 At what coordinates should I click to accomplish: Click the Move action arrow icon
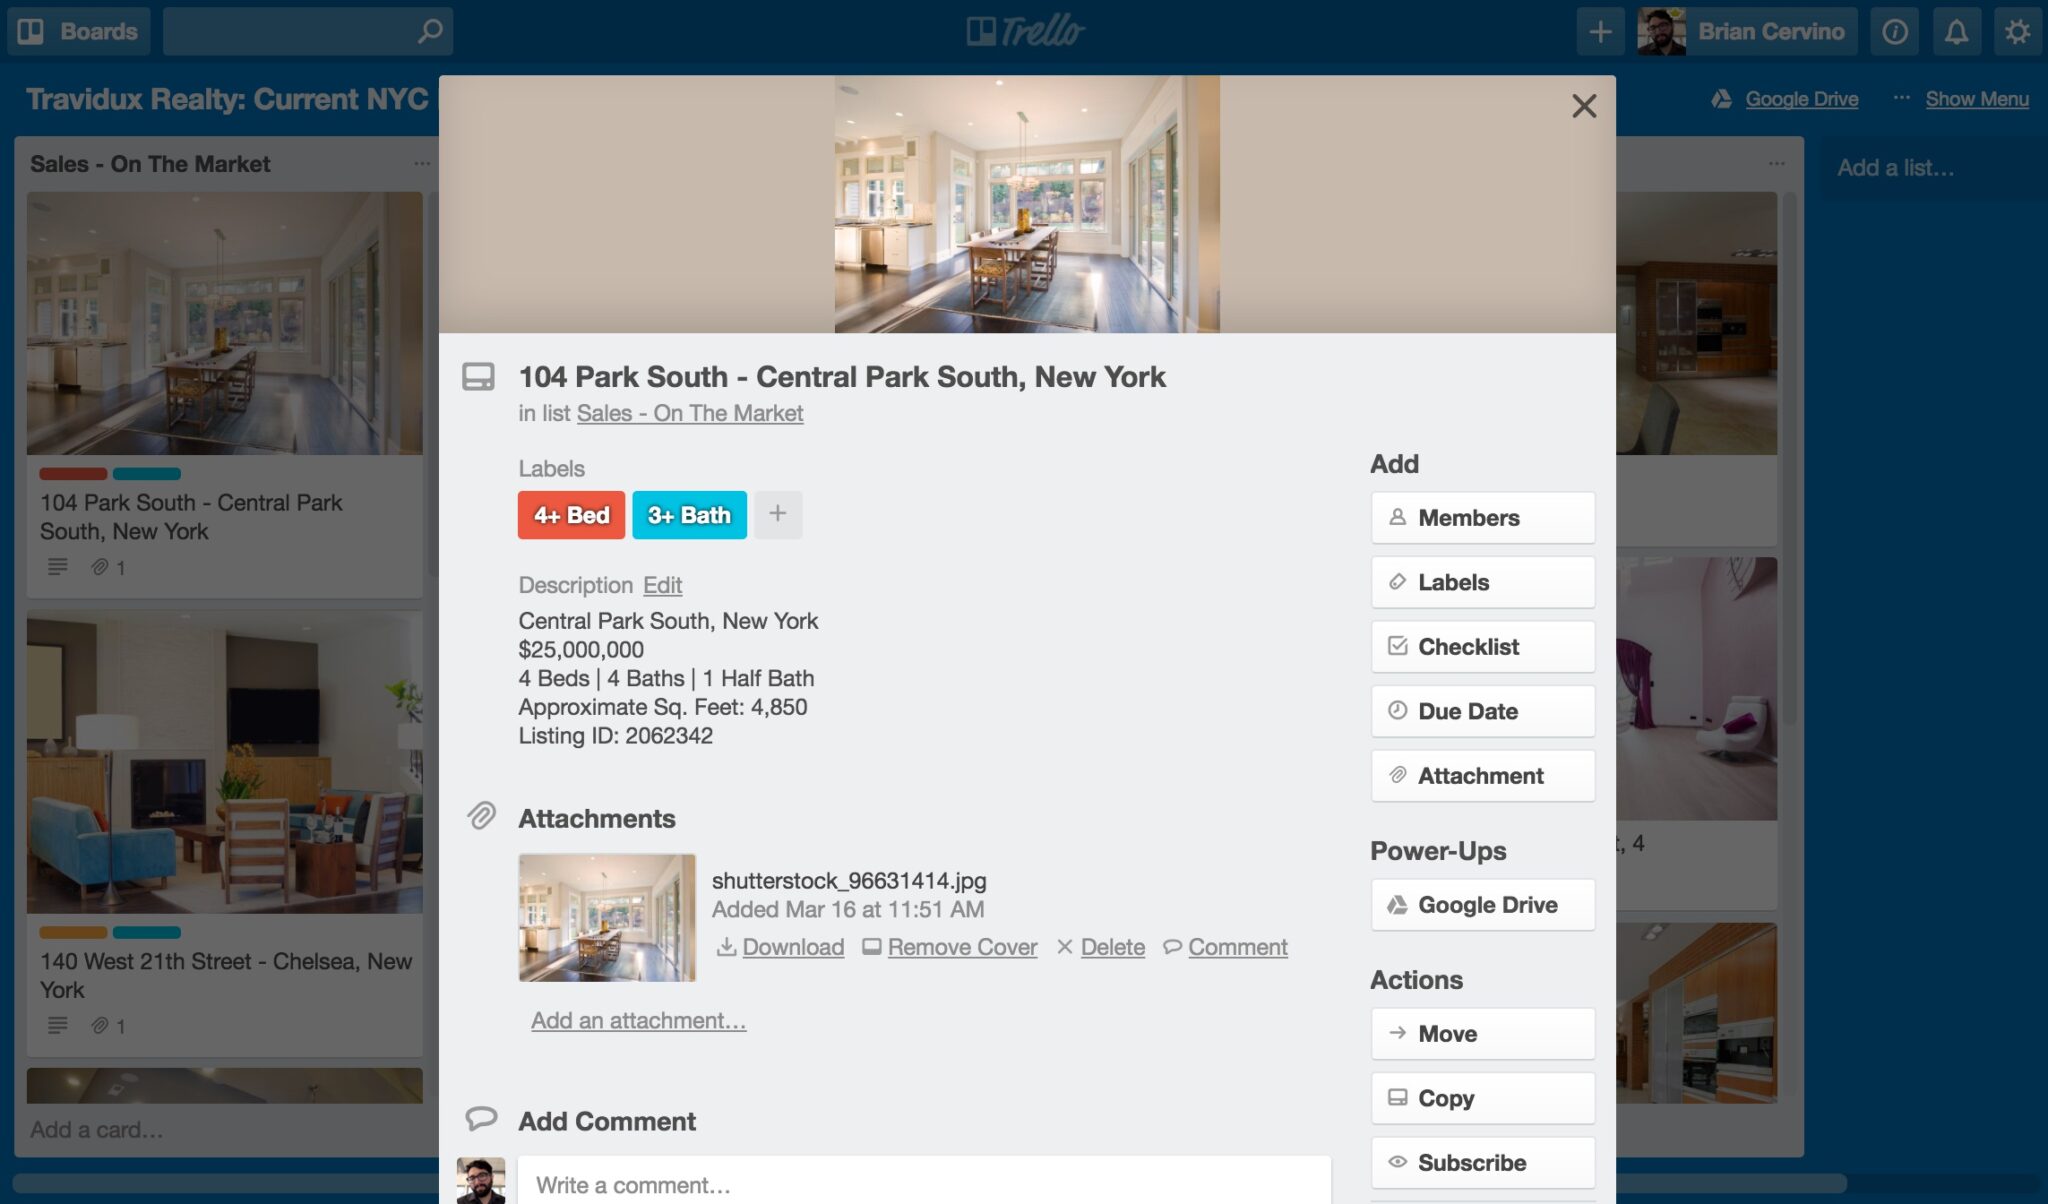pyautogui.click(x=1397, y=1032)
